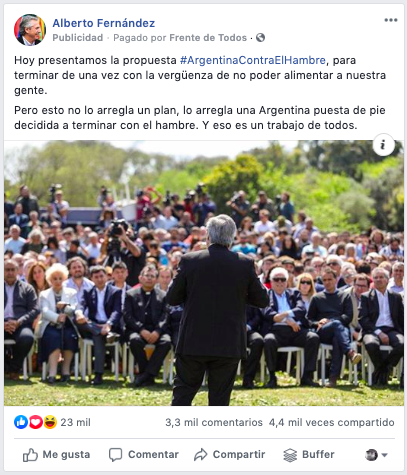Open the three-dot post options menu
This screenshot has width=407, height=475.
coord(391,20)
